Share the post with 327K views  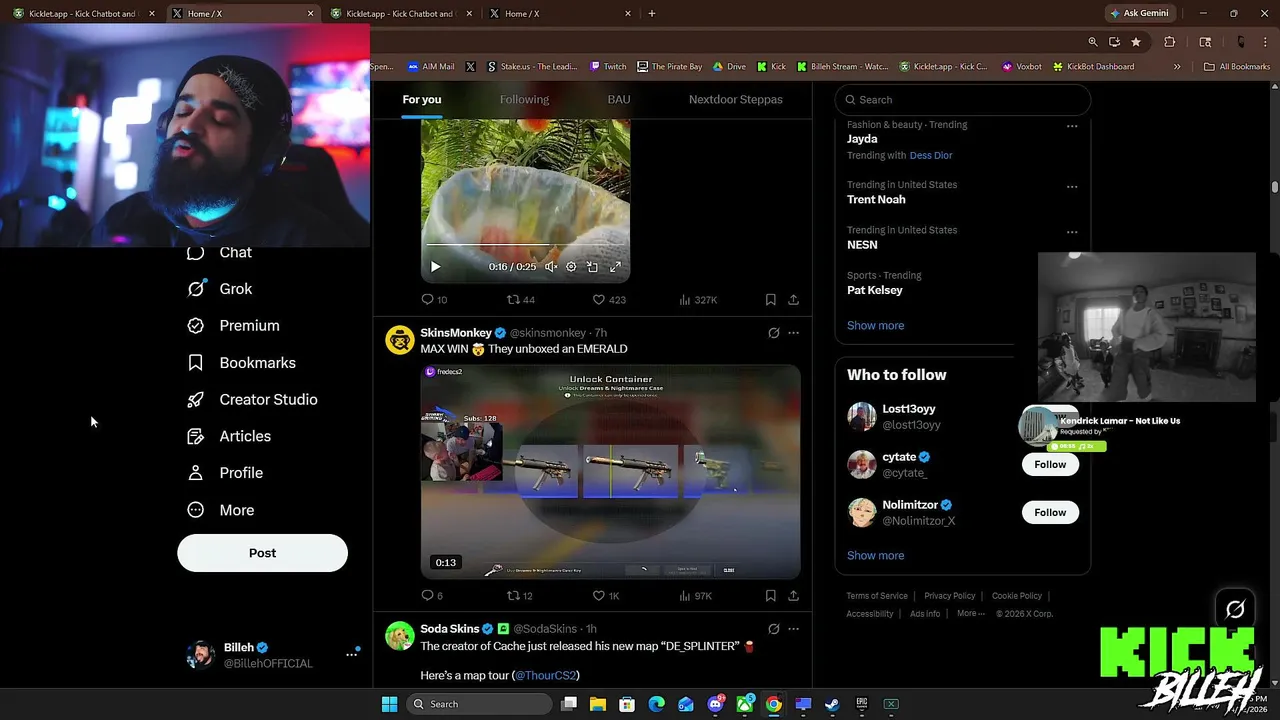pyautogui.click(x=793, y=300)
